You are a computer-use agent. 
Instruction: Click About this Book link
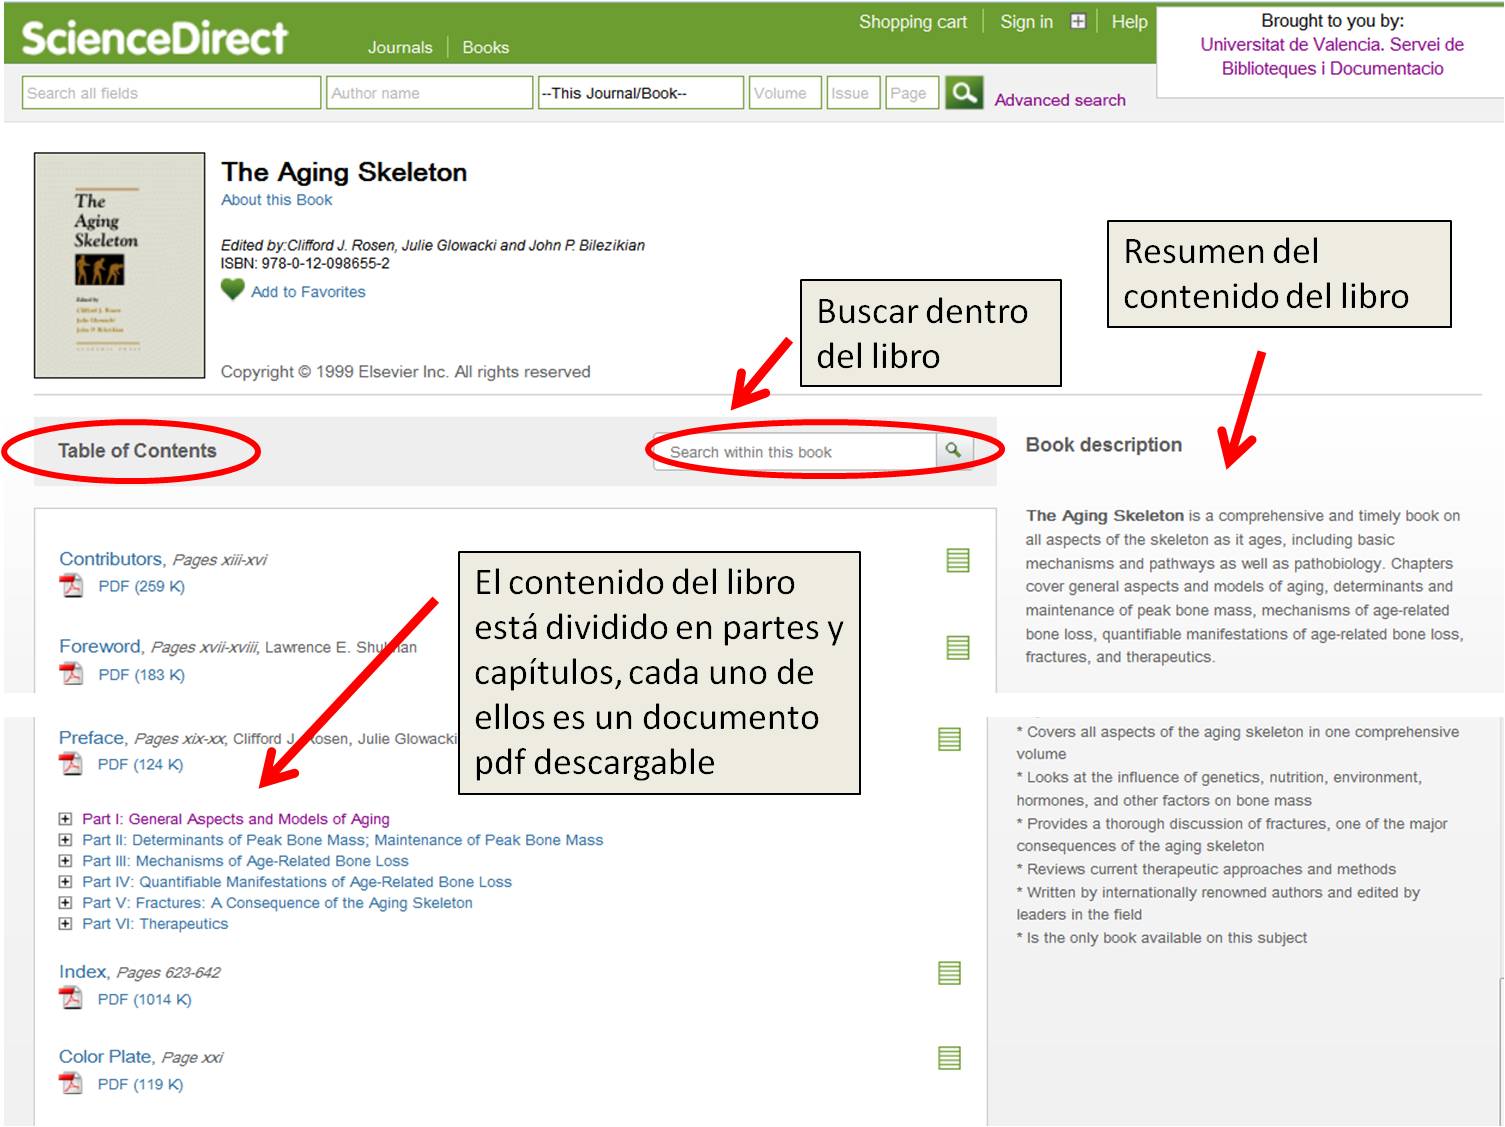pos(277,200)
